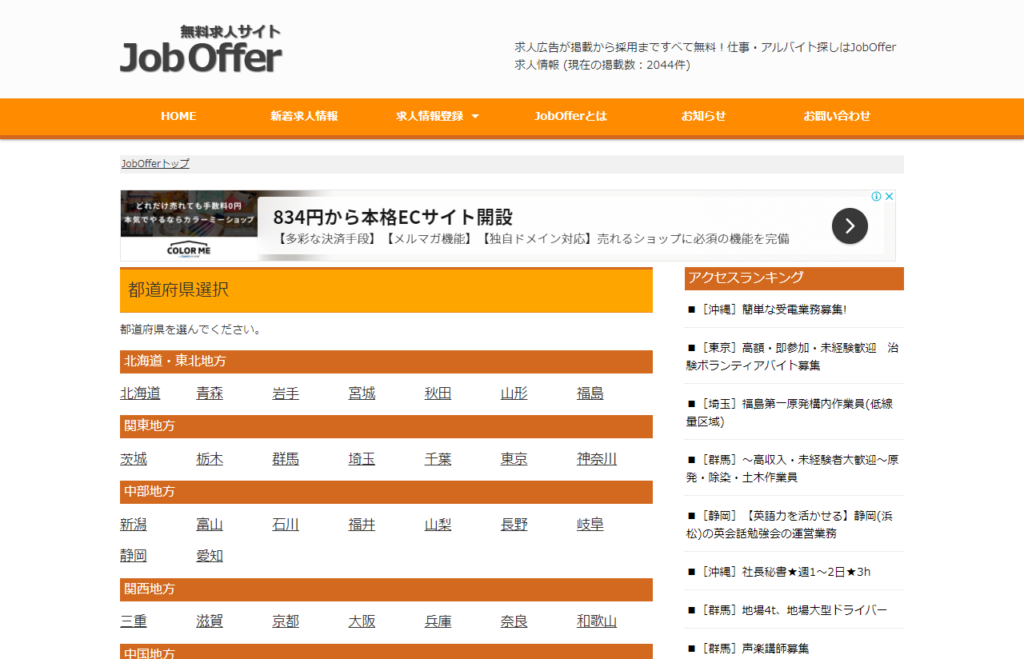Select 兵庫 prefecture link

(438, 621)
